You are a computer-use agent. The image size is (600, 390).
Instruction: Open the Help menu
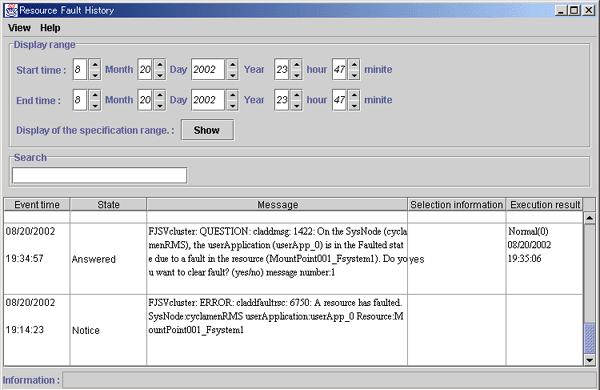[50, 28]
